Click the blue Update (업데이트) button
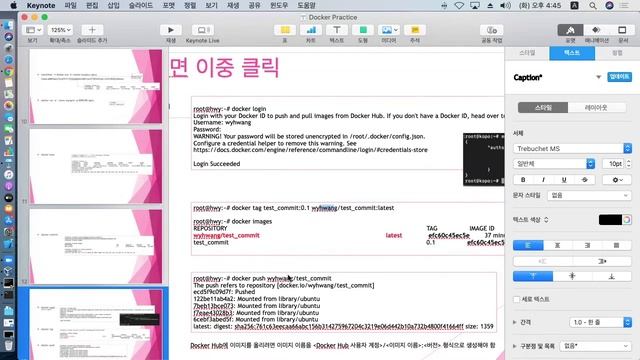Image resolution: width=640 pixels, height=360 pixels. click(x=619, y=77)
